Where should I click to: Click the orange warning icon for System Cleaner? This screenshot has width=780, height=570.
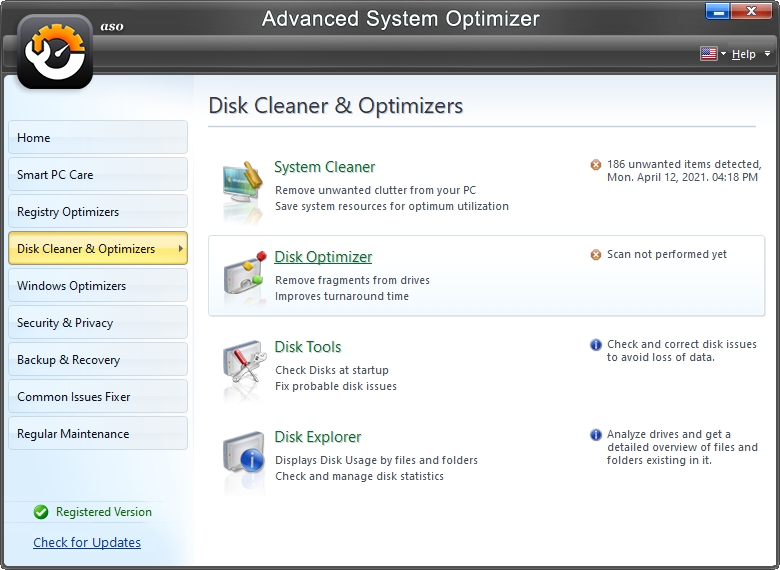point(596,165)
